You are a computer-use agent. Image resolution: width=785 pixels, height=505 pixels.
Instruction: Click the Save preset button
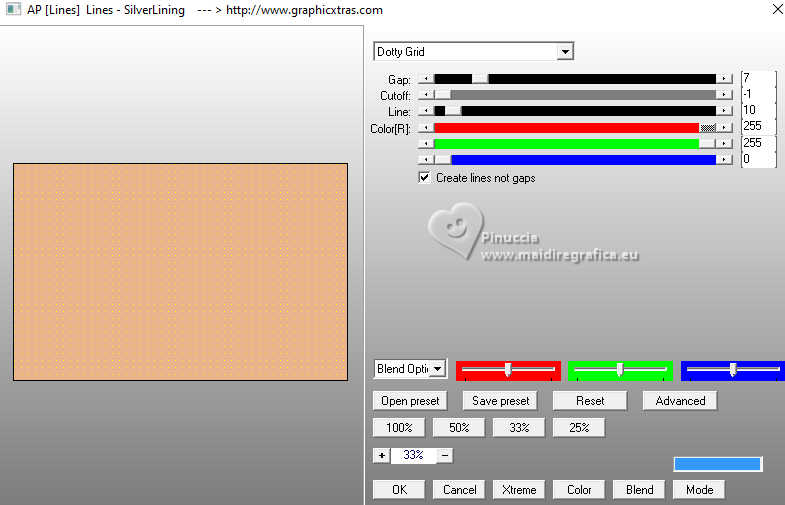[x=500, y=401]
